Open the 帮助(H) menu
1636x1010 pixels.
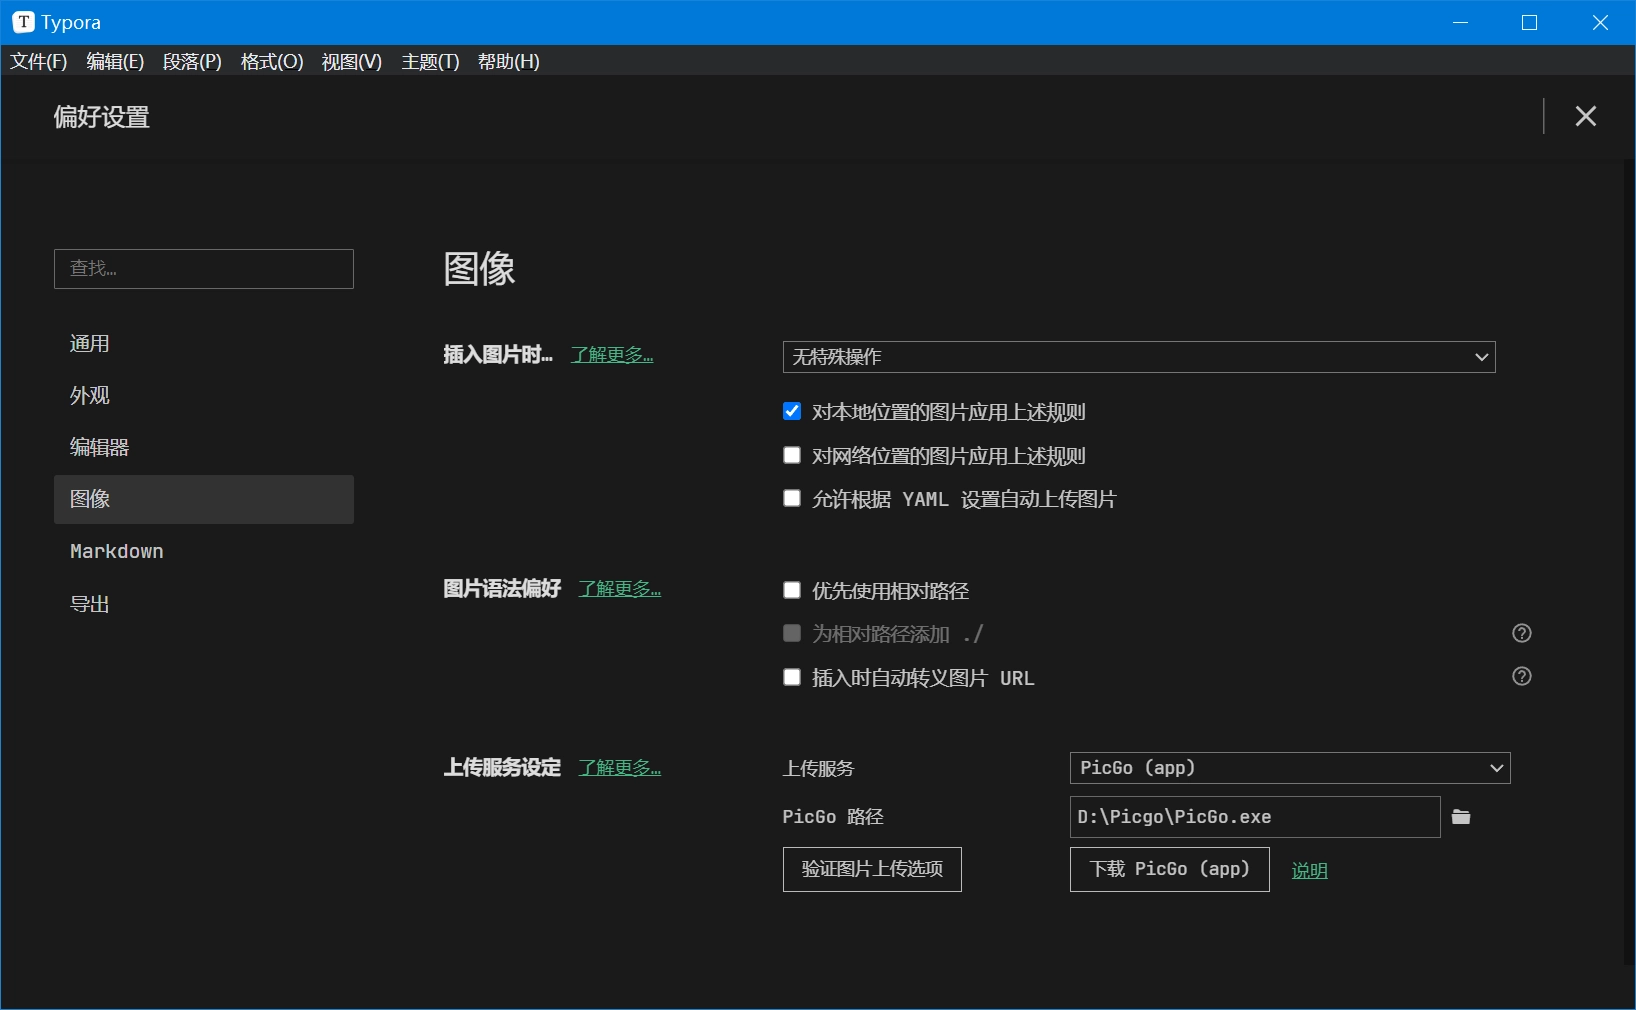tap(509, 62)
